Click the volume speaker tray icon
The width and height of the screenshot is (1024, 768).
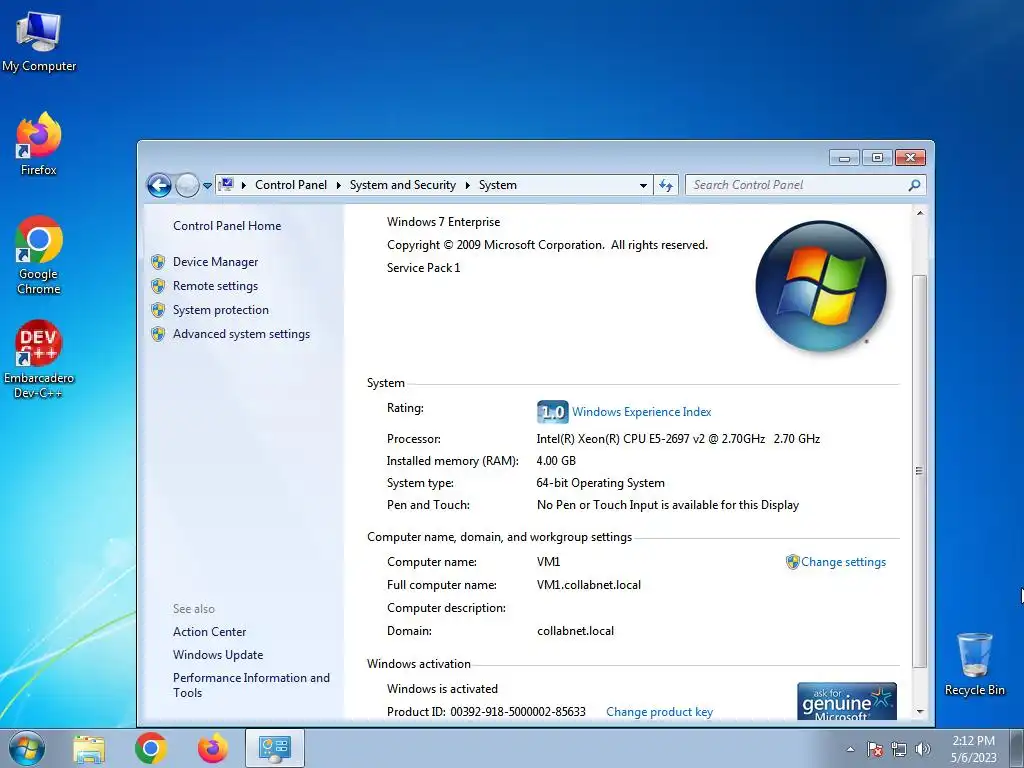point(923,749)
